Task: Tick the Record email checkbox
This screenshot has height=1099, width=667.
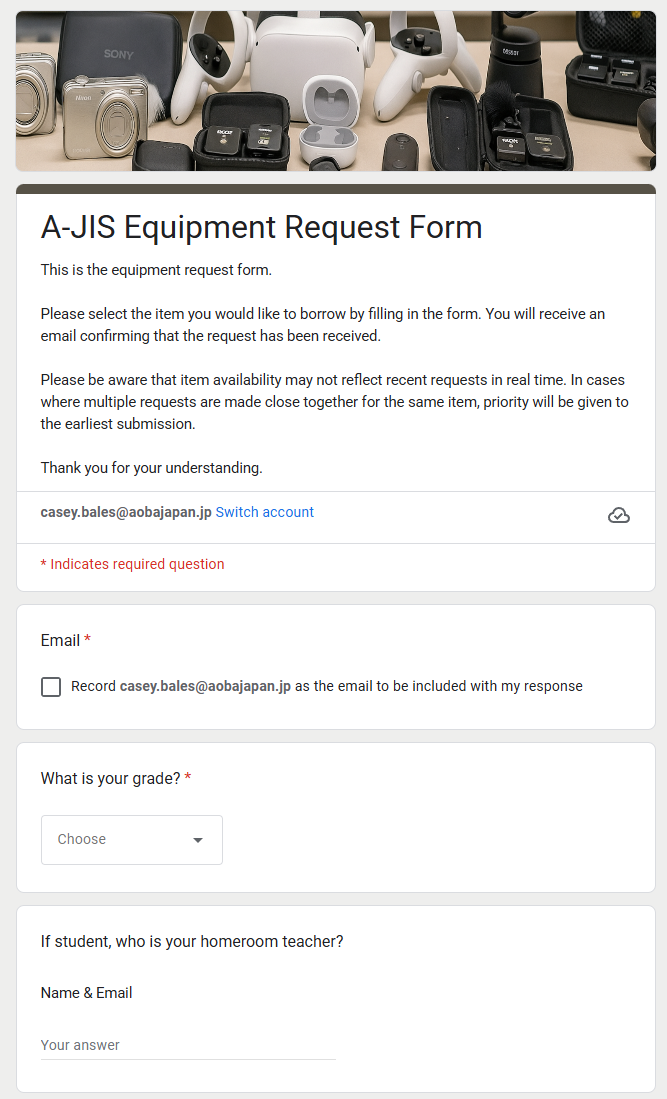Action: pyautogui.click(x=51, y=687)
